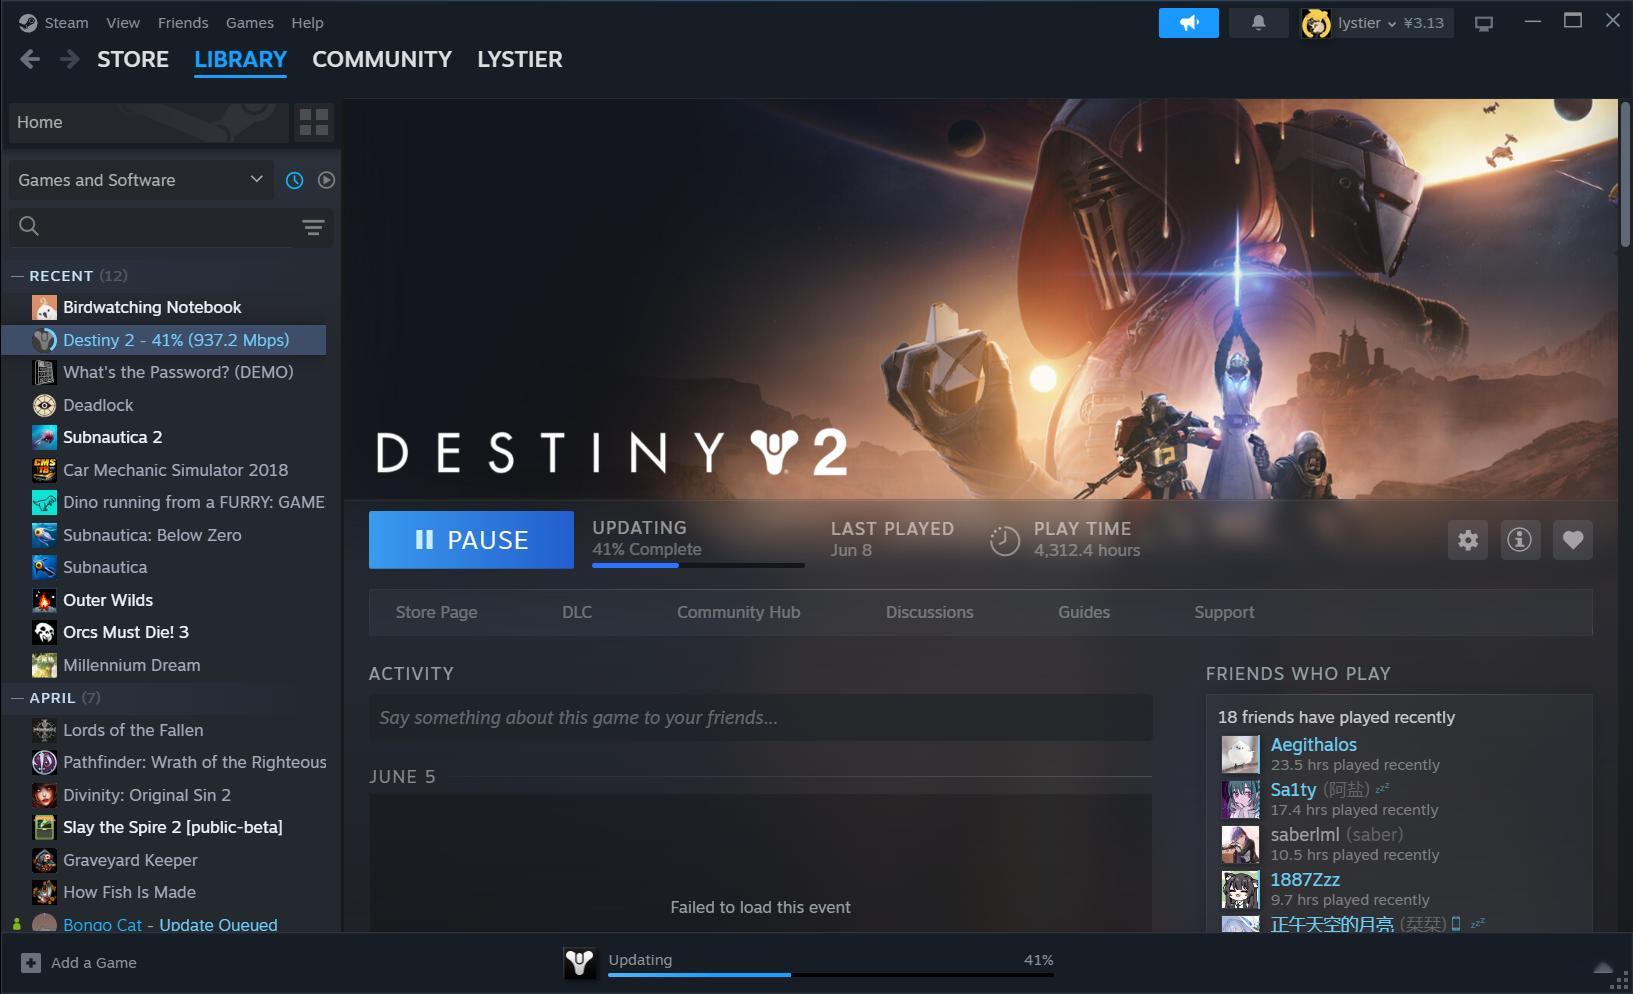Select Destiny 2 - 41% in the library list
1633x994 pixels.
(164, 340)
